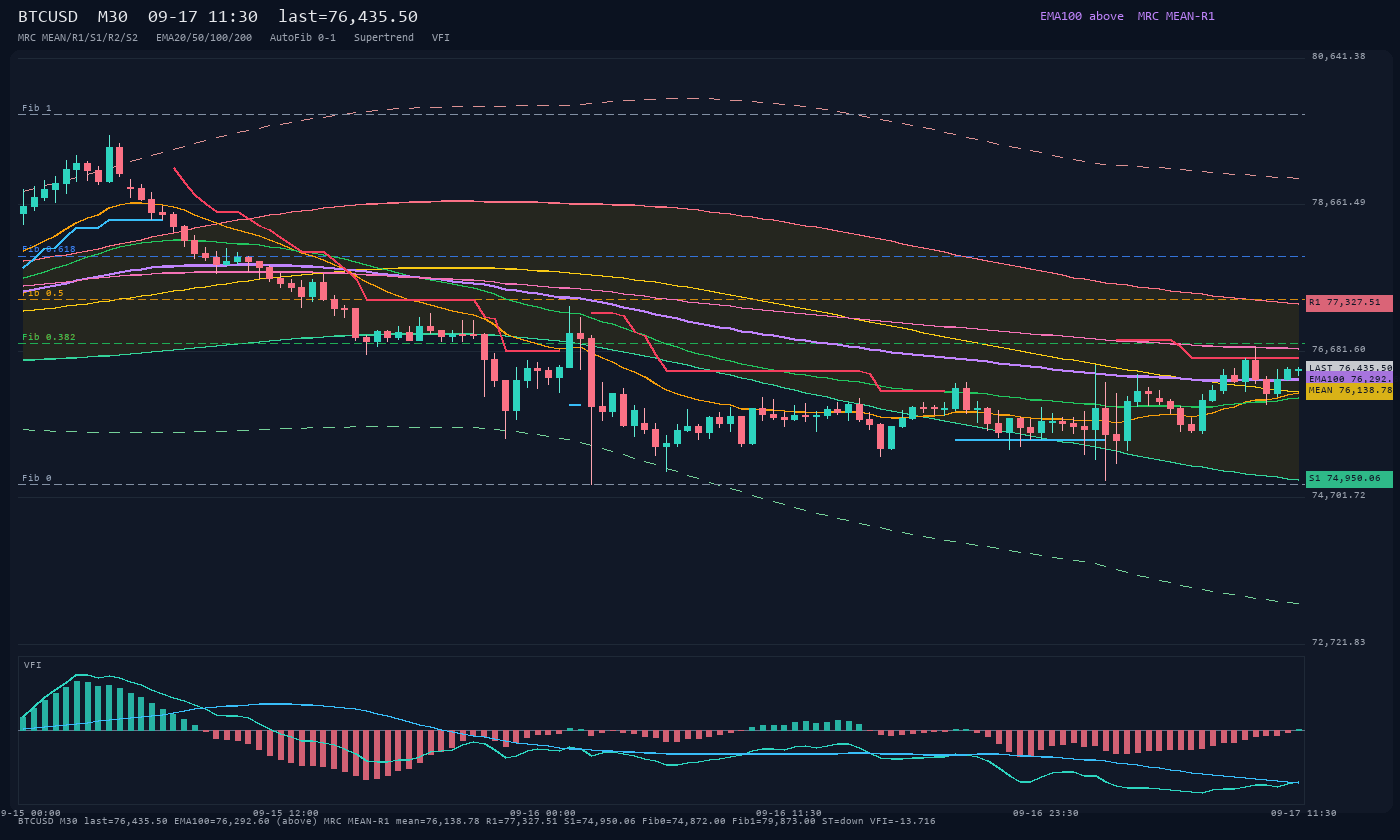Select the Supertrend legend entry
Screen dimensions: 1400x840
point(384,37)
